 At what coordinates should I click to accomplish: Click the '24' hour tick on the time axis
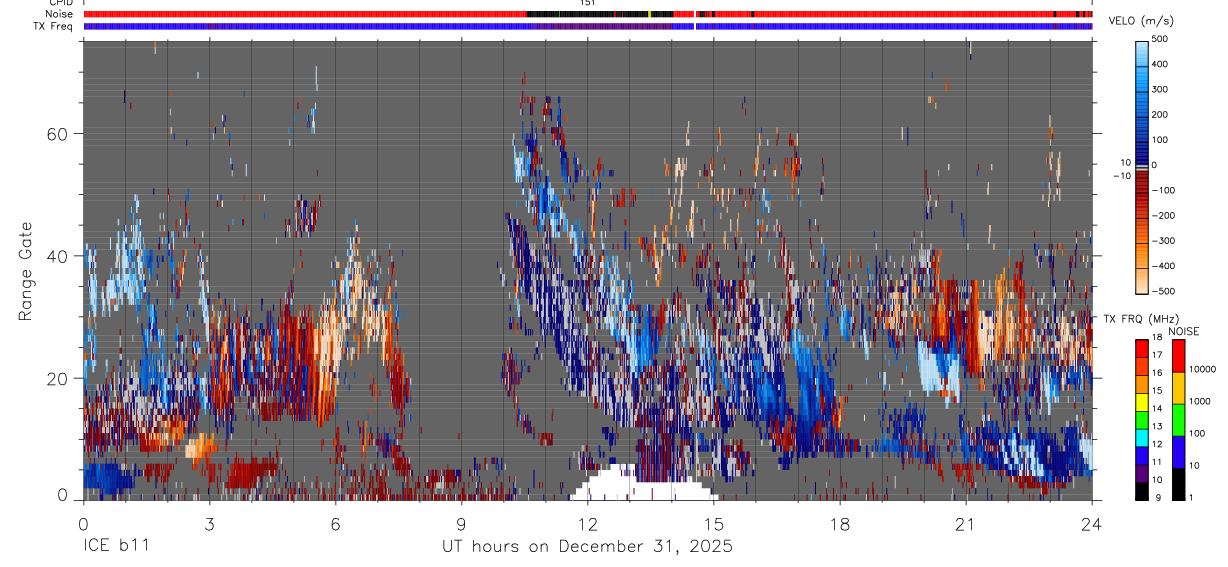pyautogui.click(x=1091, y=524)
